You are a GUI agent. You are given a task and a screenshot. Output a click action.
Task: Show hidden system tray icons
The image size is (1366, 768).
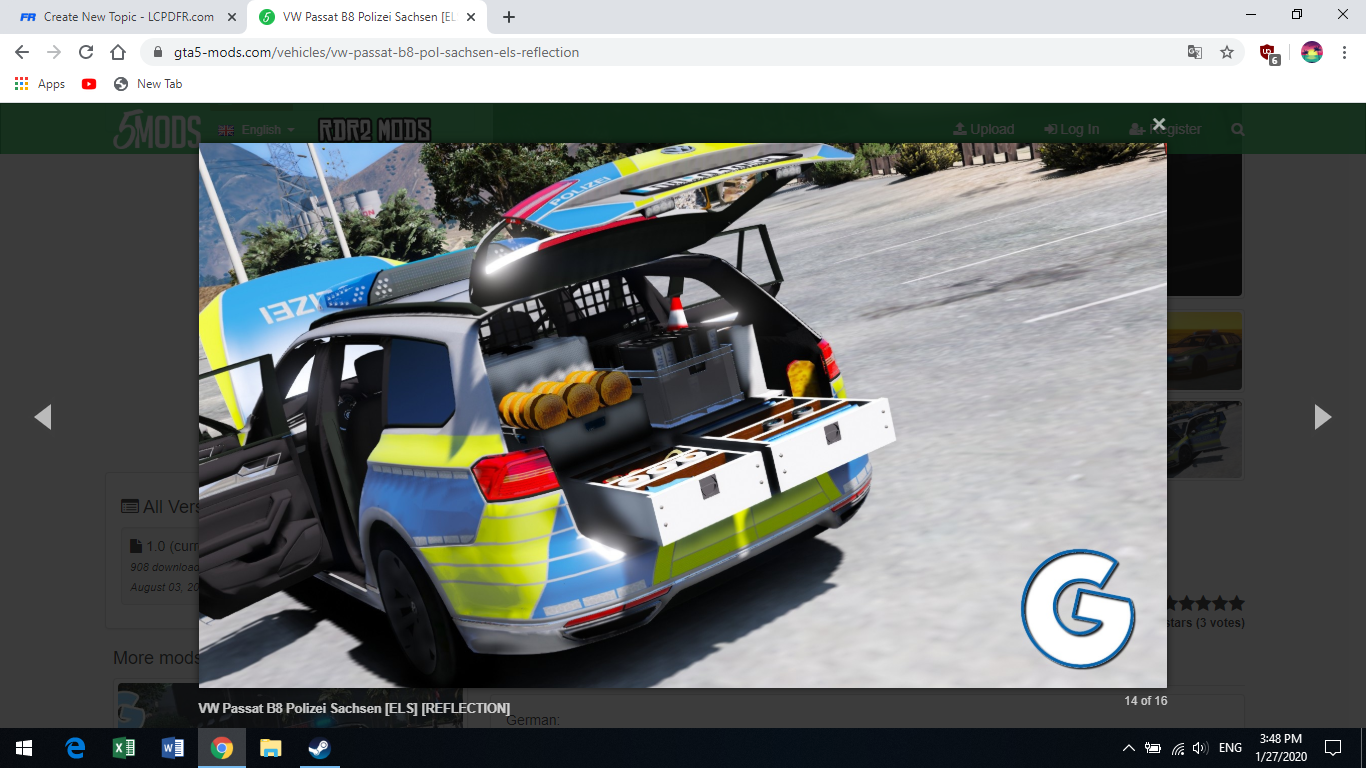1129,748
